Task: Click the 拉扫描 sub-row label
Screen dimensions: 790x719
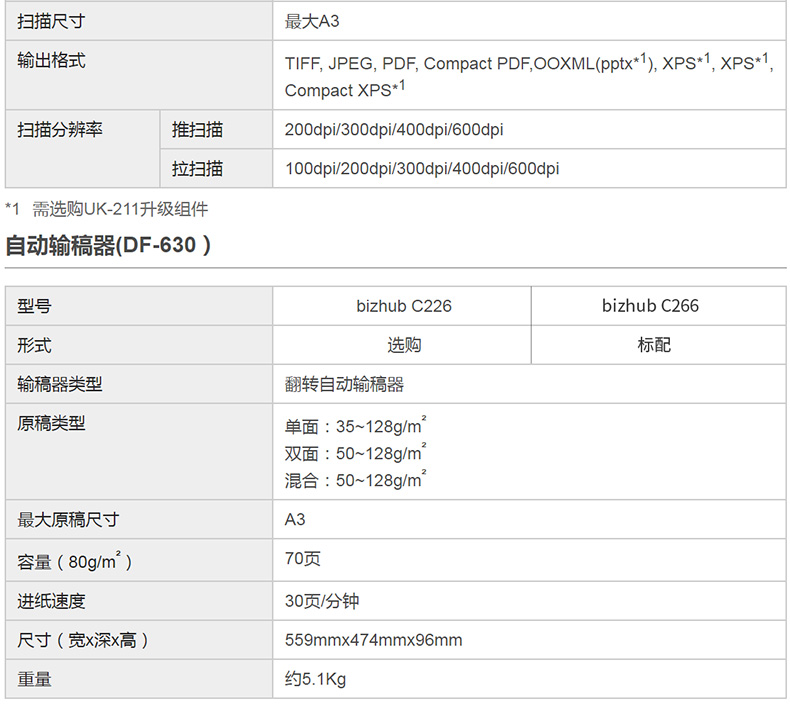Action: (x=197, y=169)
